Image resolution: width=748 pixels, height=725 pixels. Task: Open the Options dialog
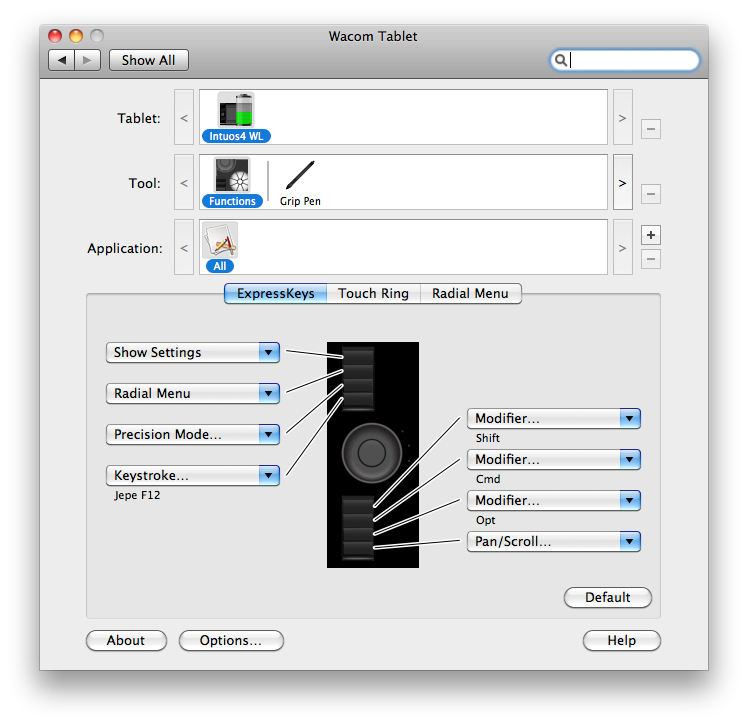click(231, 641)
